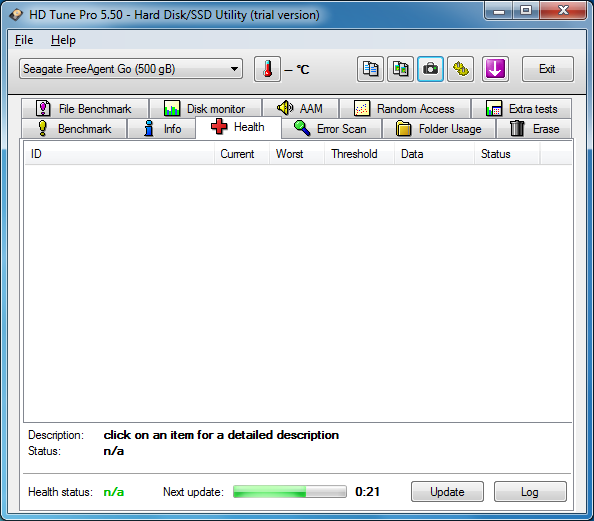Open the File menu
This screenshot has width=594, height=521.
coord(24,40)
